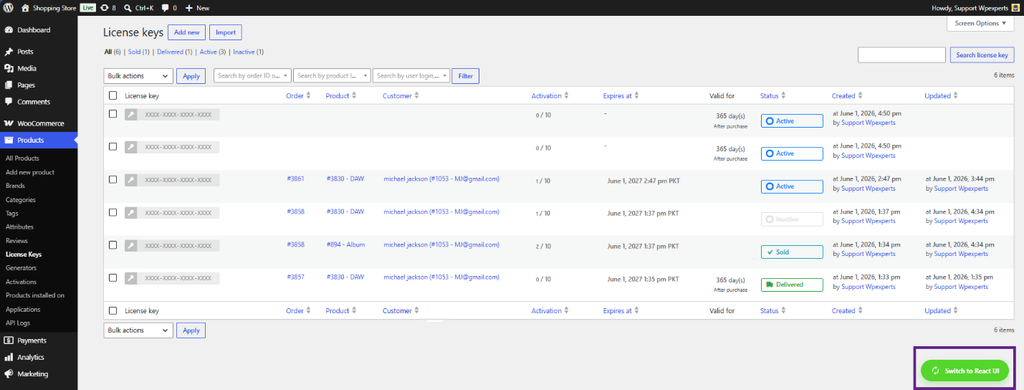Open Generators submenu item
This screenshot has width=1024, height=390.
[21, 268]
